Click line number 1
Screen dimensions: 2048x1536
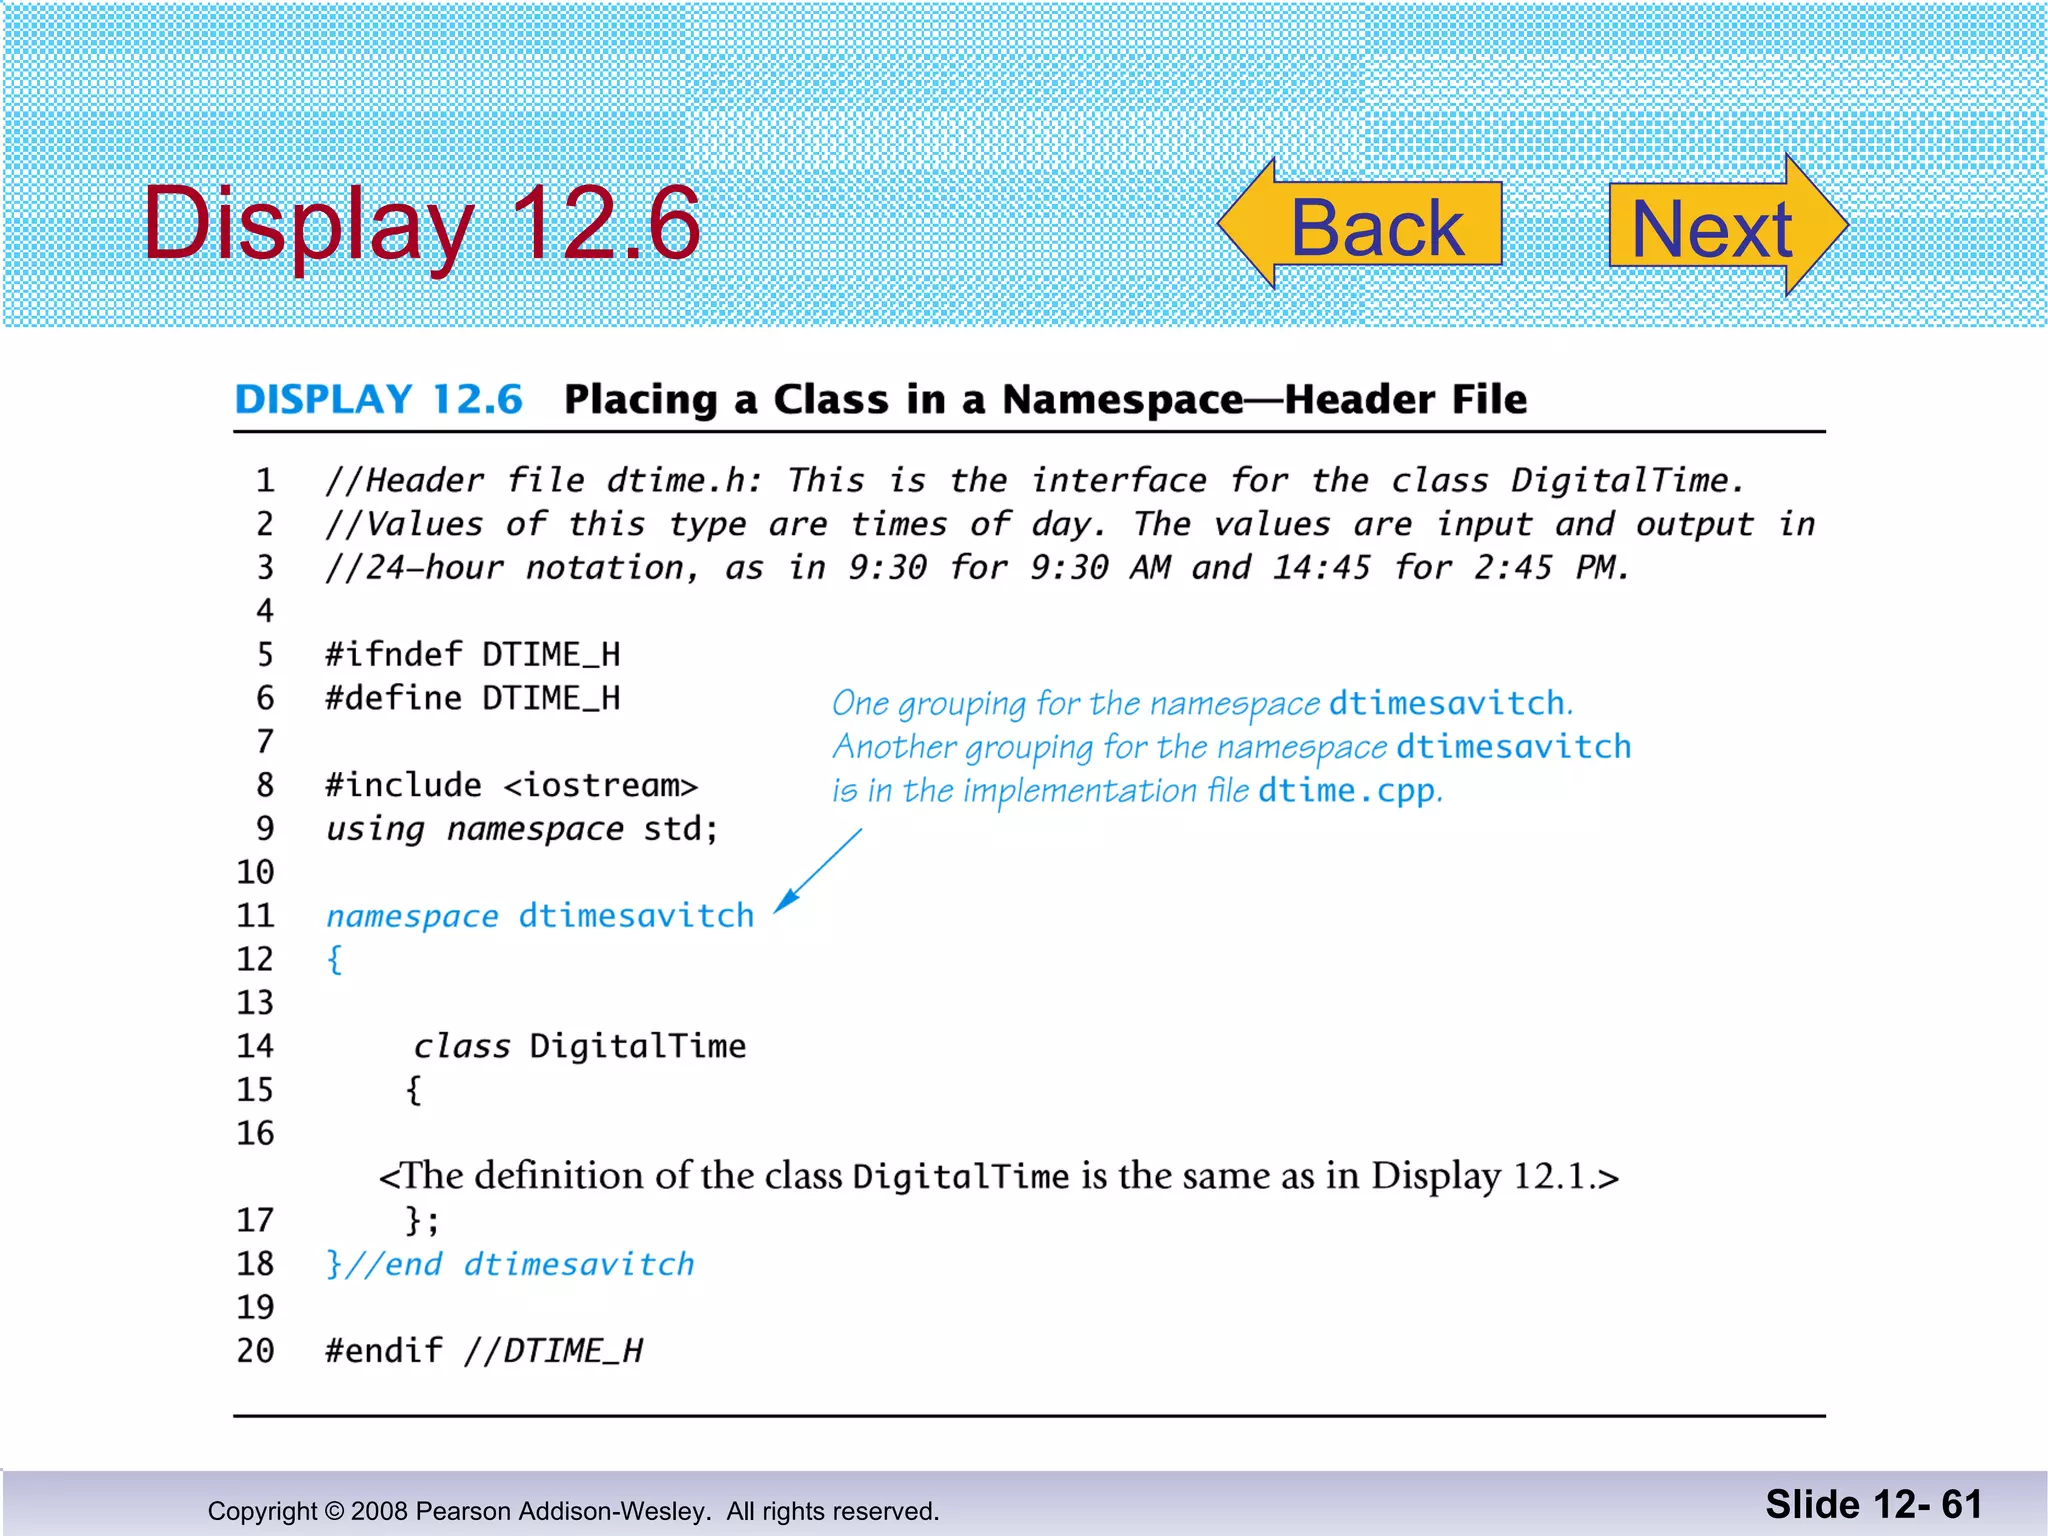pyautogui.click(x=265, y=481)
